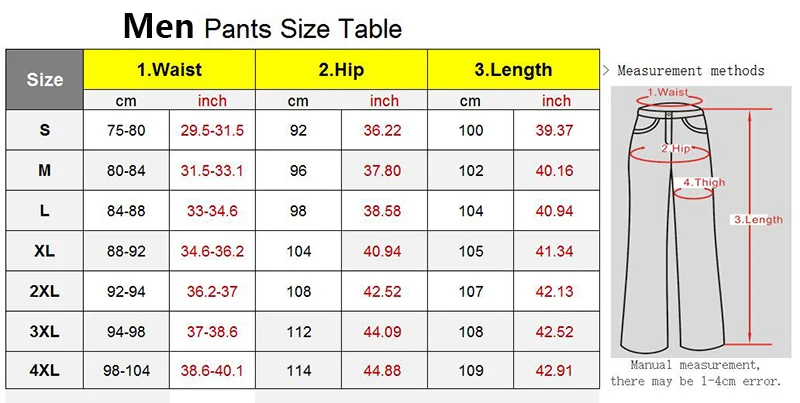
Task: Click the 1.Waist yellow header cell
Action: coord(169,69)
